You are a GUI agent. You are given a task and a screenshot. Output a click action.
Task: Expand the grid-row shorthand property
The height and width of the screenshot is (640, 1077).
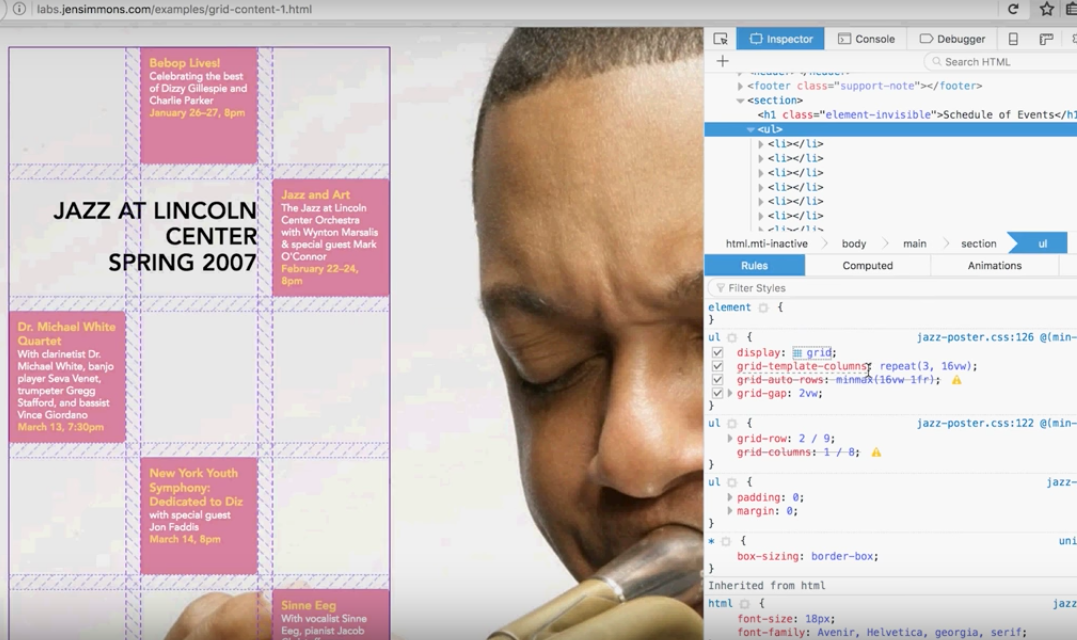point(730,439)
